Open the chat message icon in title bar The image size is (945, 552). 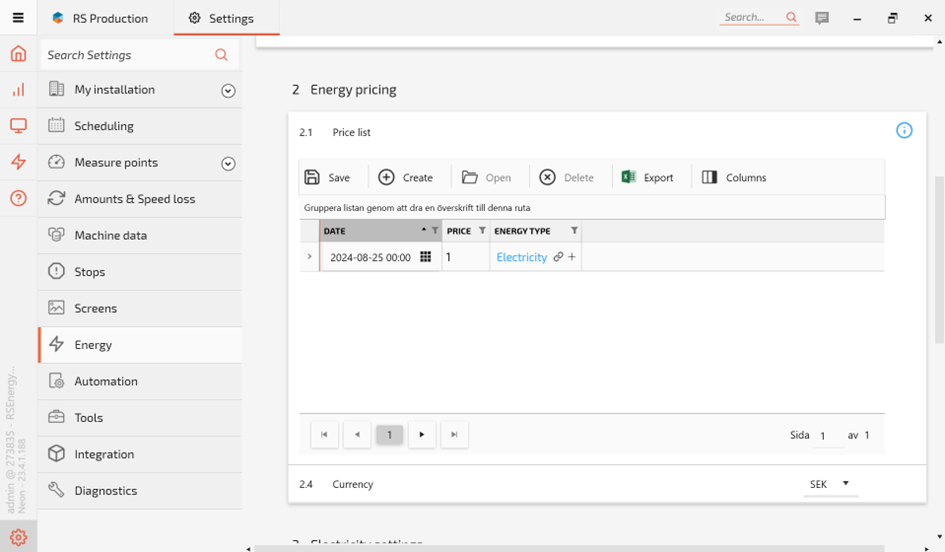[822, 18]
